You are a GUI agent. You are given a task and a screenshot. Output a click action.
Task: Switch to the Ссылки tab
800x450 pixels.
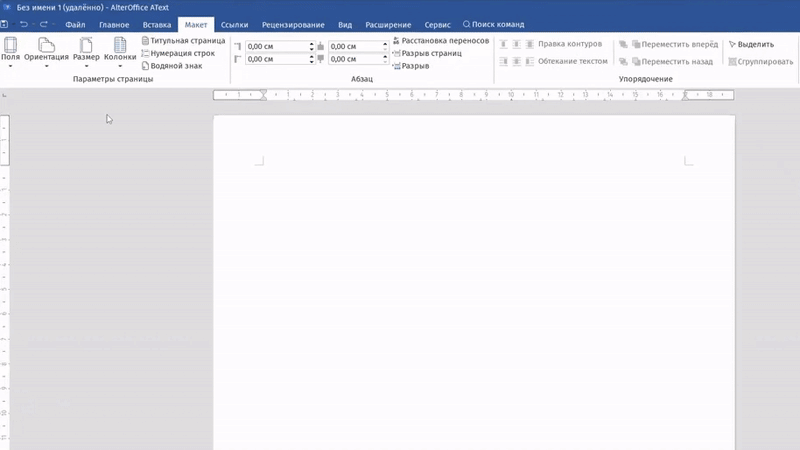(234, 24)
